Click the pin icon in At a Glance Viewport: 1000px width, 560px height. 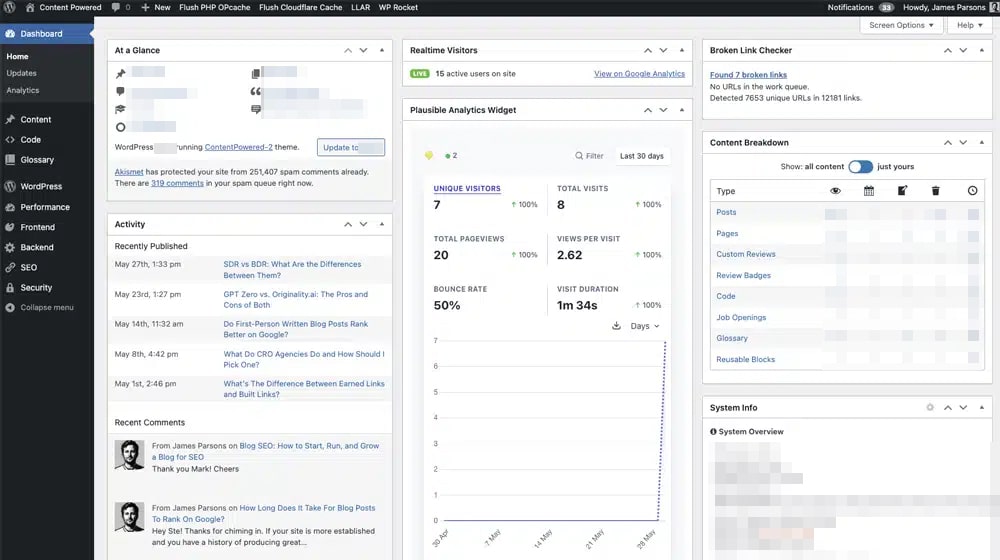click(x=121, y=73)
